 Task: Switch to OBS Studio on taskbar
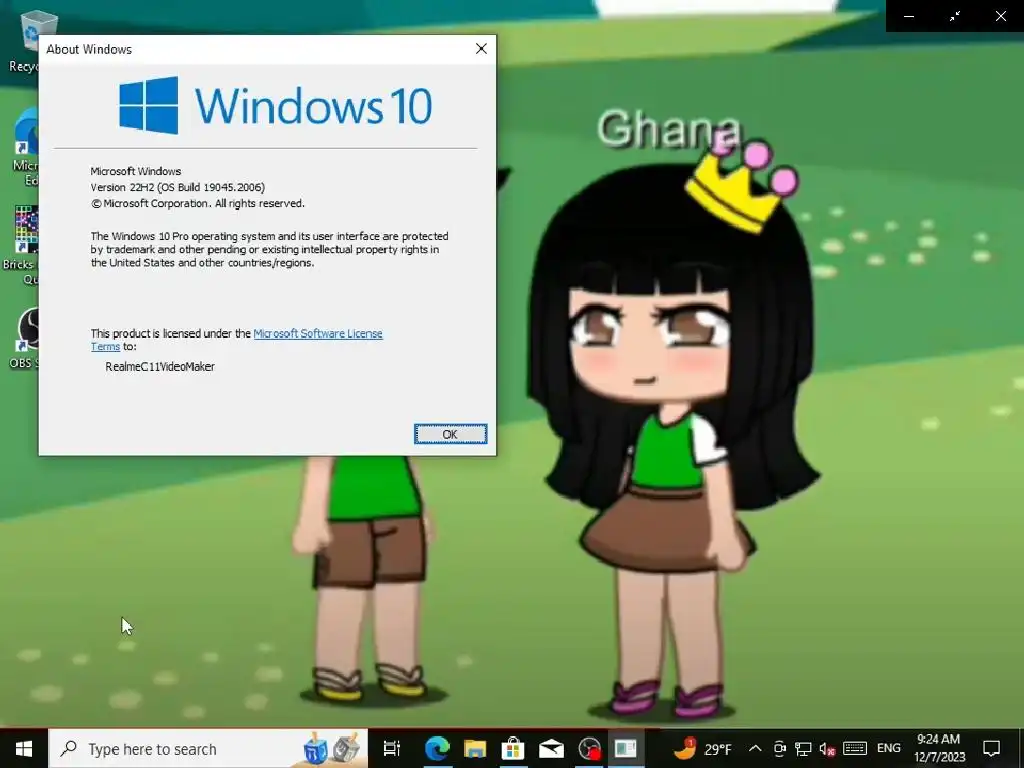coord(589,748)
